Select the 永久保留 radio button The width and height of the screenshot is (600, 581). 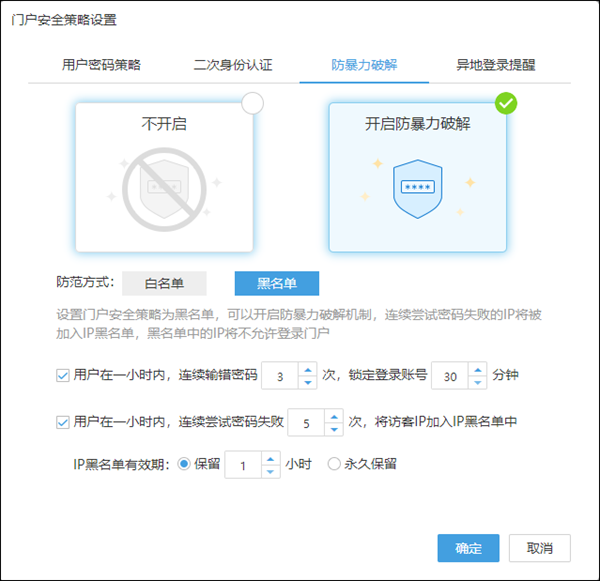click(x=334, y=465)
